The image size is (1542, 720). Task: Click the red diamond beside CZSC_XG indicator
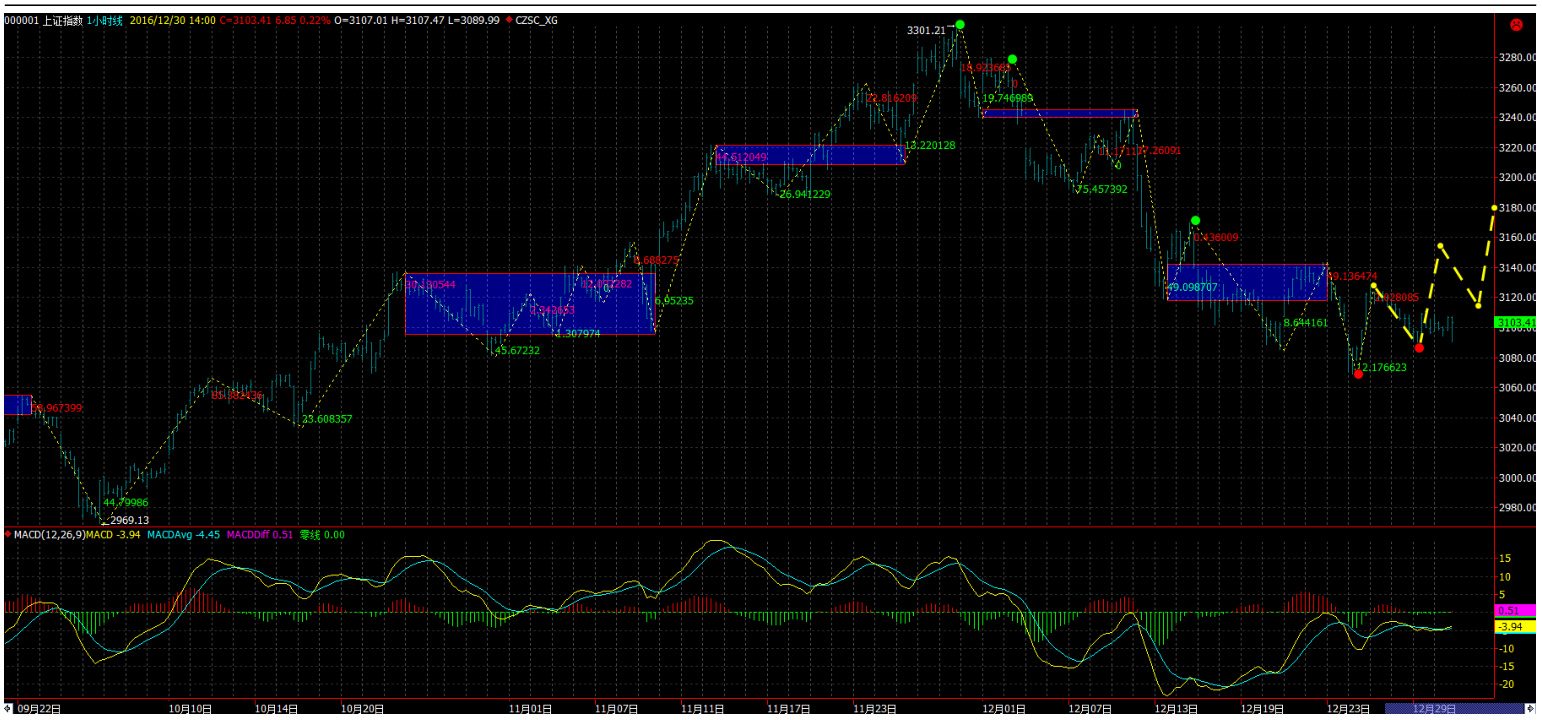[x=508, y=19]
